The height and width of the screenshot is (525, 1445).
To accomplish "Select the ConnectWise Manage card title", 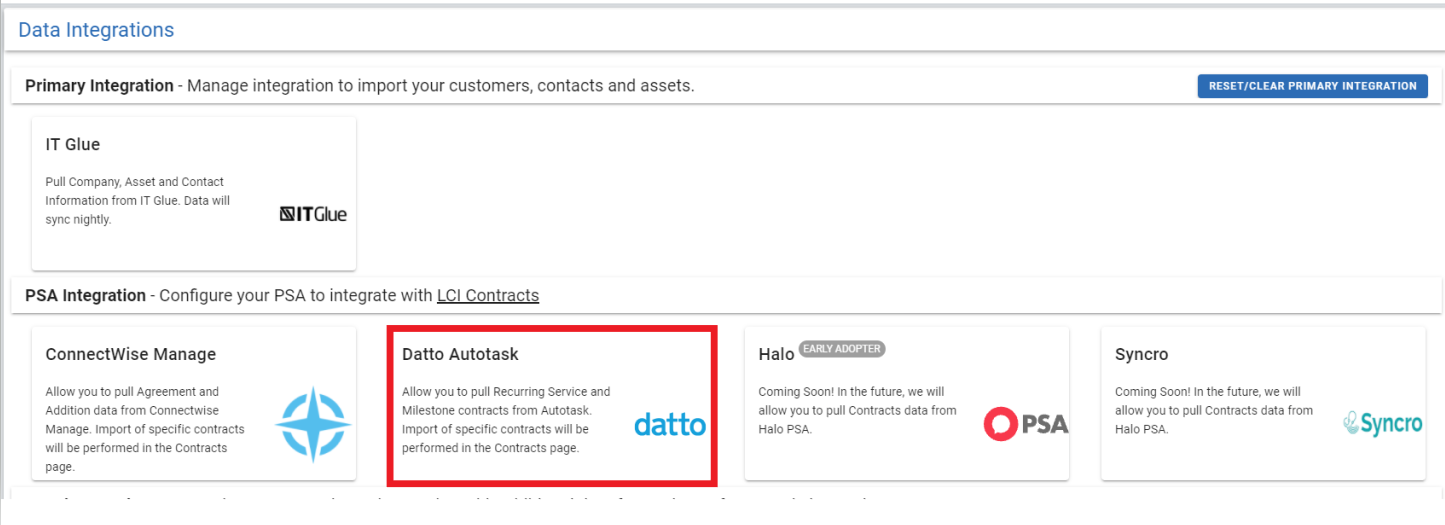I will coord(131,354).
